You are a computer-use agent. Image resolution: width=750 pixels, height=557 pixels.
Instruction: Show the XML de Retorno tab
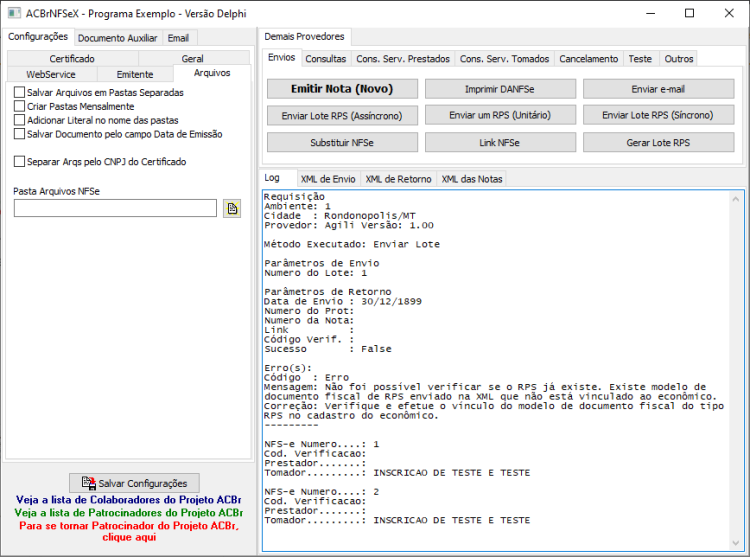(398, 179)
